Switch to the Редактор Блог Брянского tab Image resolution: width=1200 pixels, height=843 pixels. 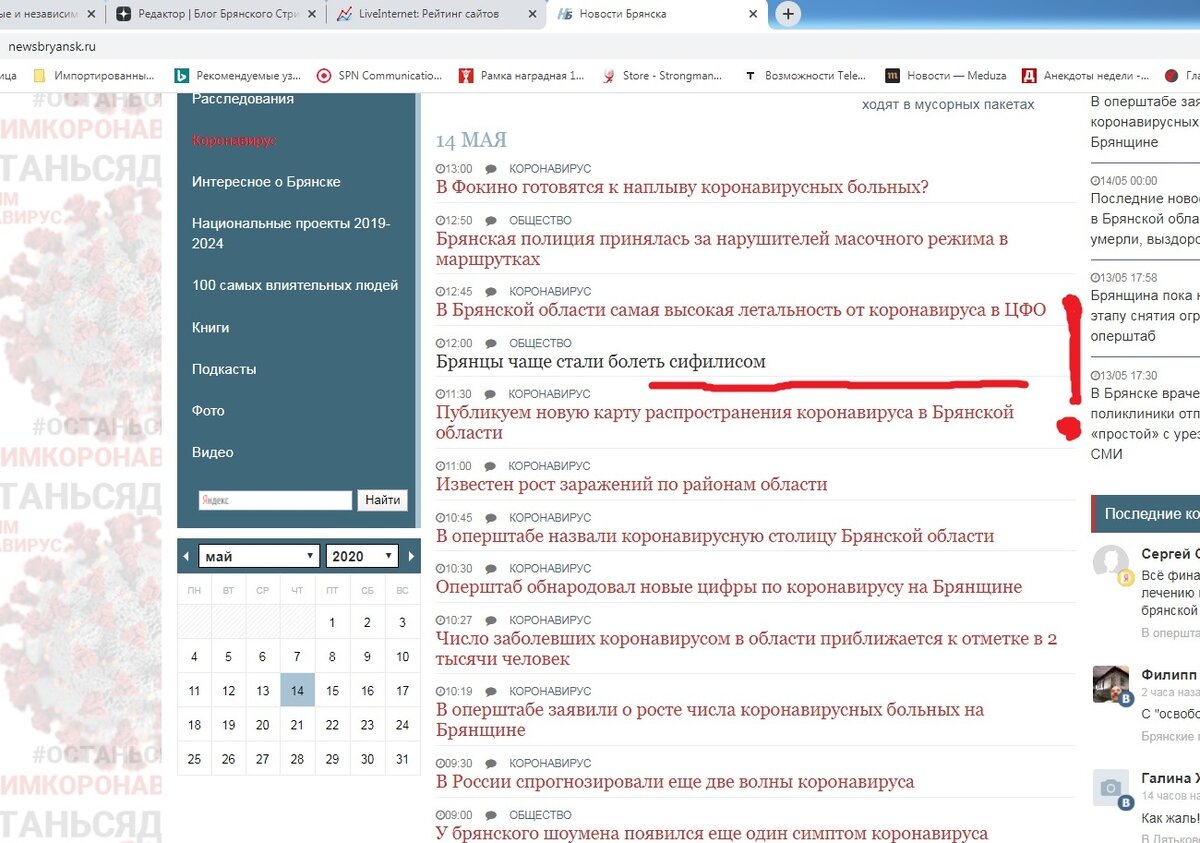tap(215, 14)
